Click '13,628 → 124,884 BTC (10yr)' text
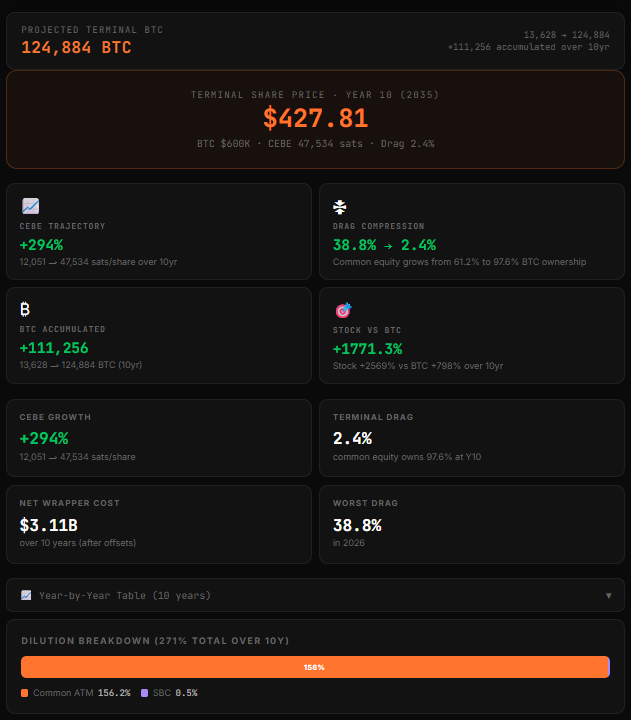631x720 pixels. (81, 365)
